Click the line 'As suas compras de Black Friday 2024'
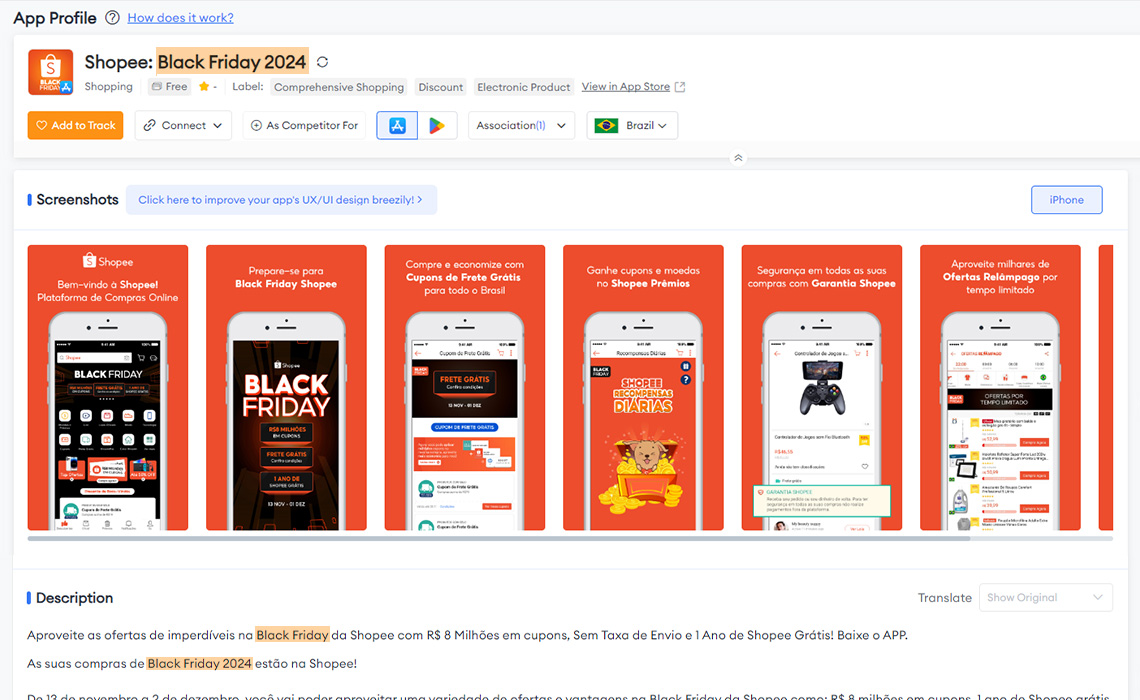 (192, 664)
